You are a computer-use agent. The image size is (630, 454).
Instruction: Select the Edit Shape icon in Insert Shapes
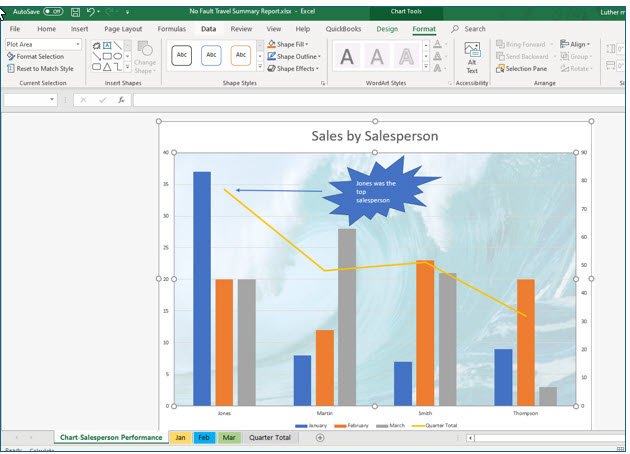96,45
